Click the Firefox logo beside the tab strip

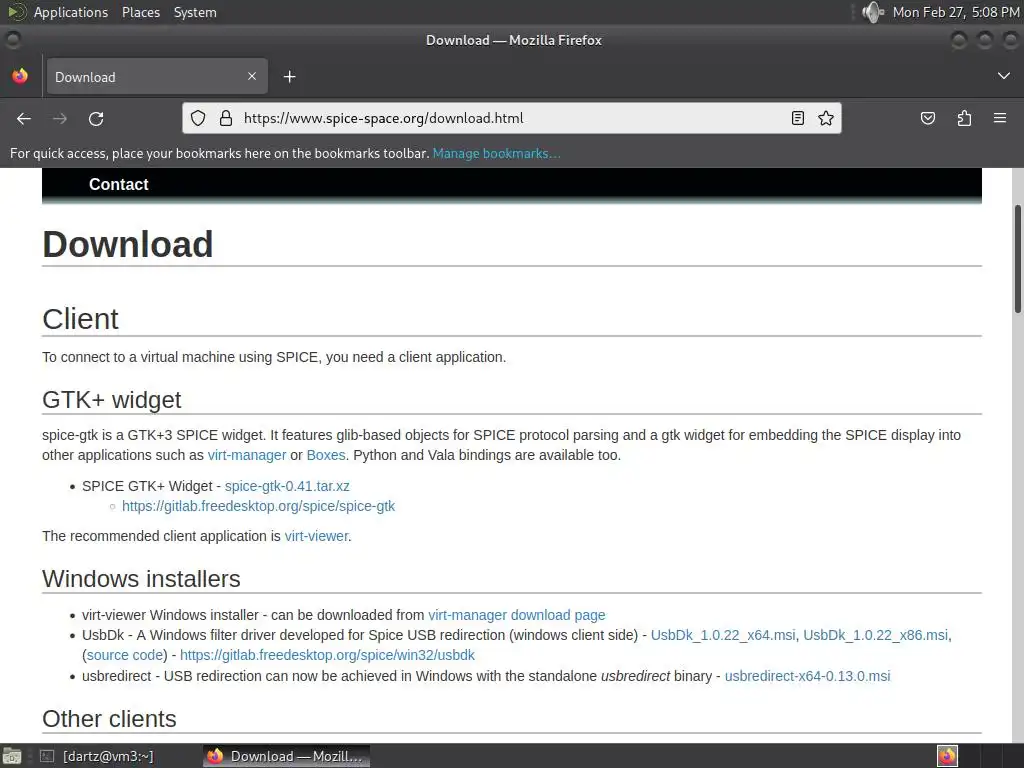[20, 76]
